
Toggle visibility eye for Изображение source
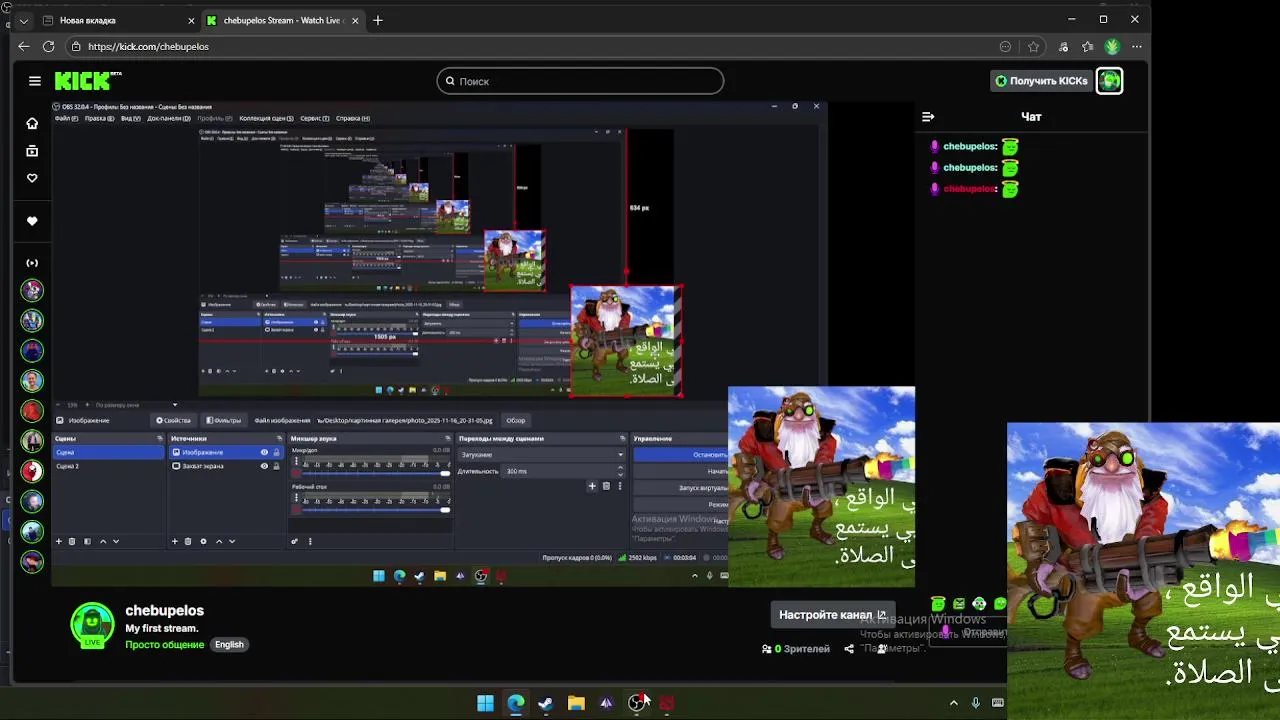click(264, 452)
